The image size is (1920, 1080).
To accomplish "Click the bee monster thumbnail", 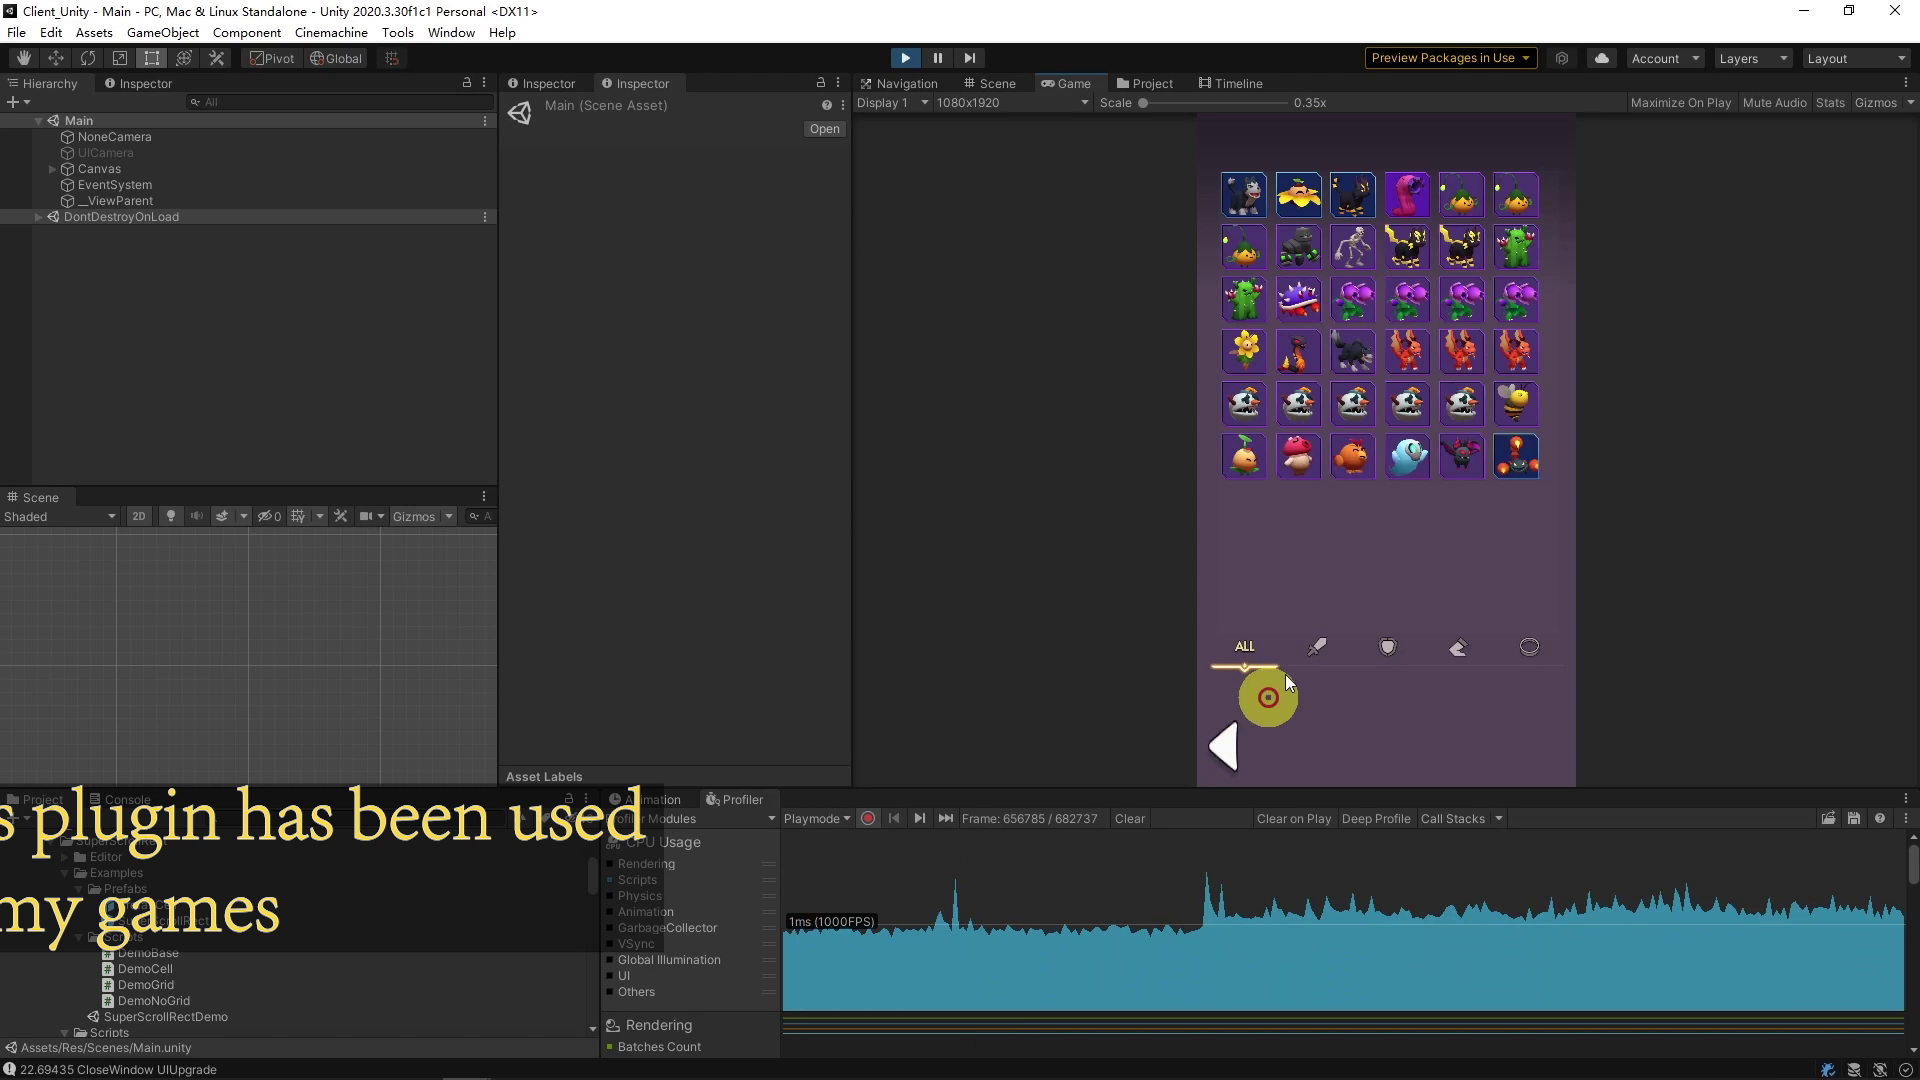I will click(x=1516, y=403).
